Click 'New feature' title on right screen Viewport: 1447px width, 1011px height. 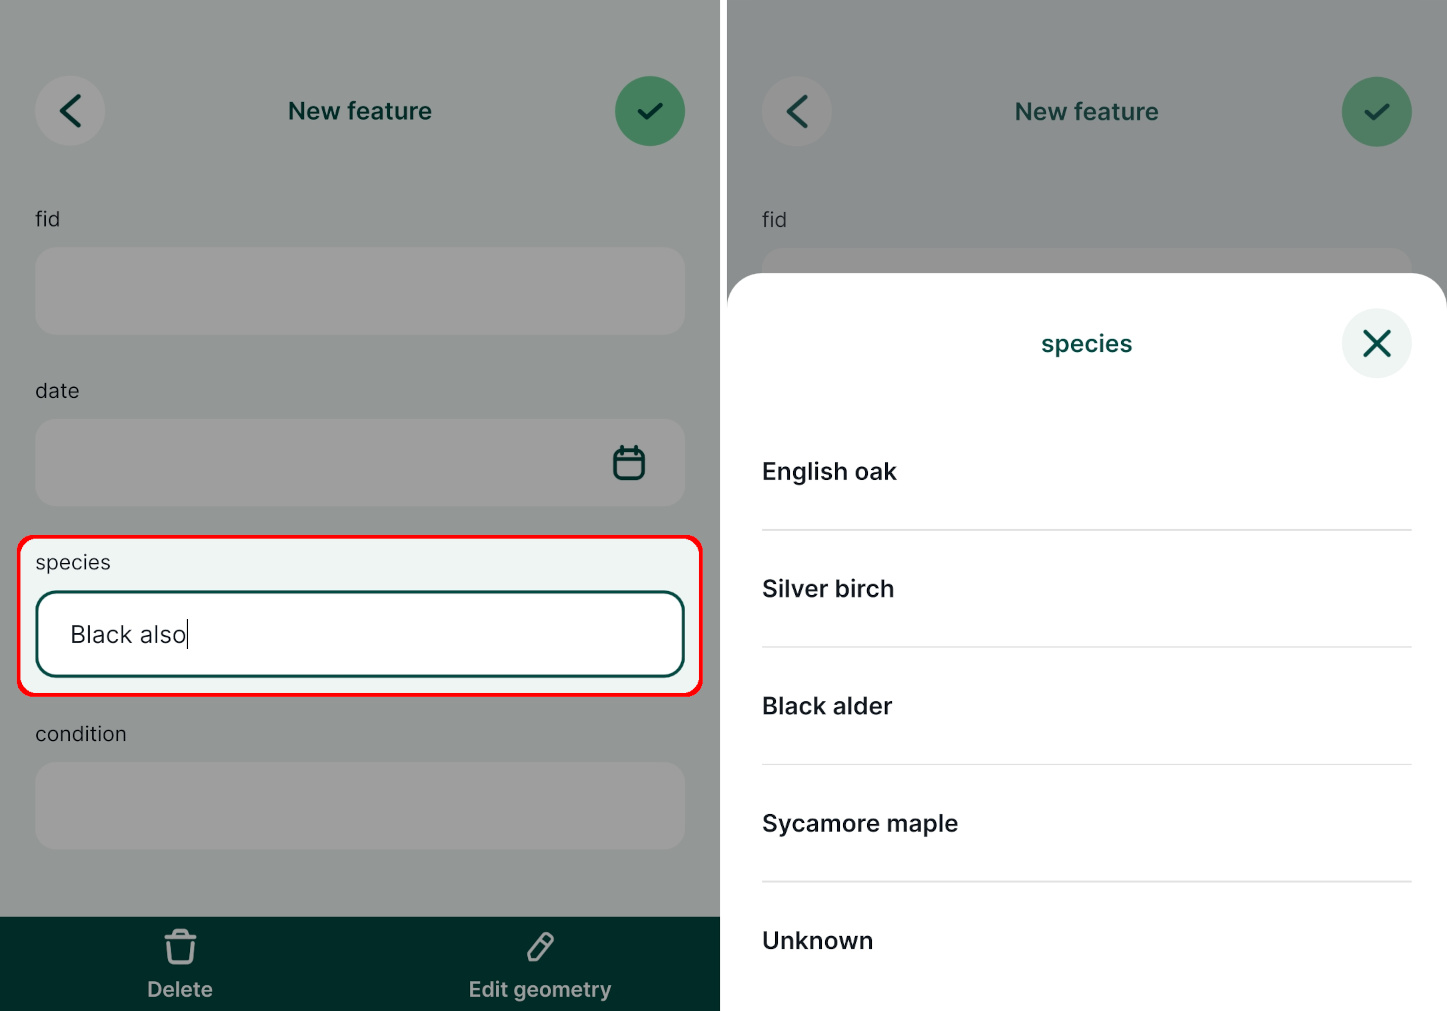pyautogui.click(x=1087, y=112)
